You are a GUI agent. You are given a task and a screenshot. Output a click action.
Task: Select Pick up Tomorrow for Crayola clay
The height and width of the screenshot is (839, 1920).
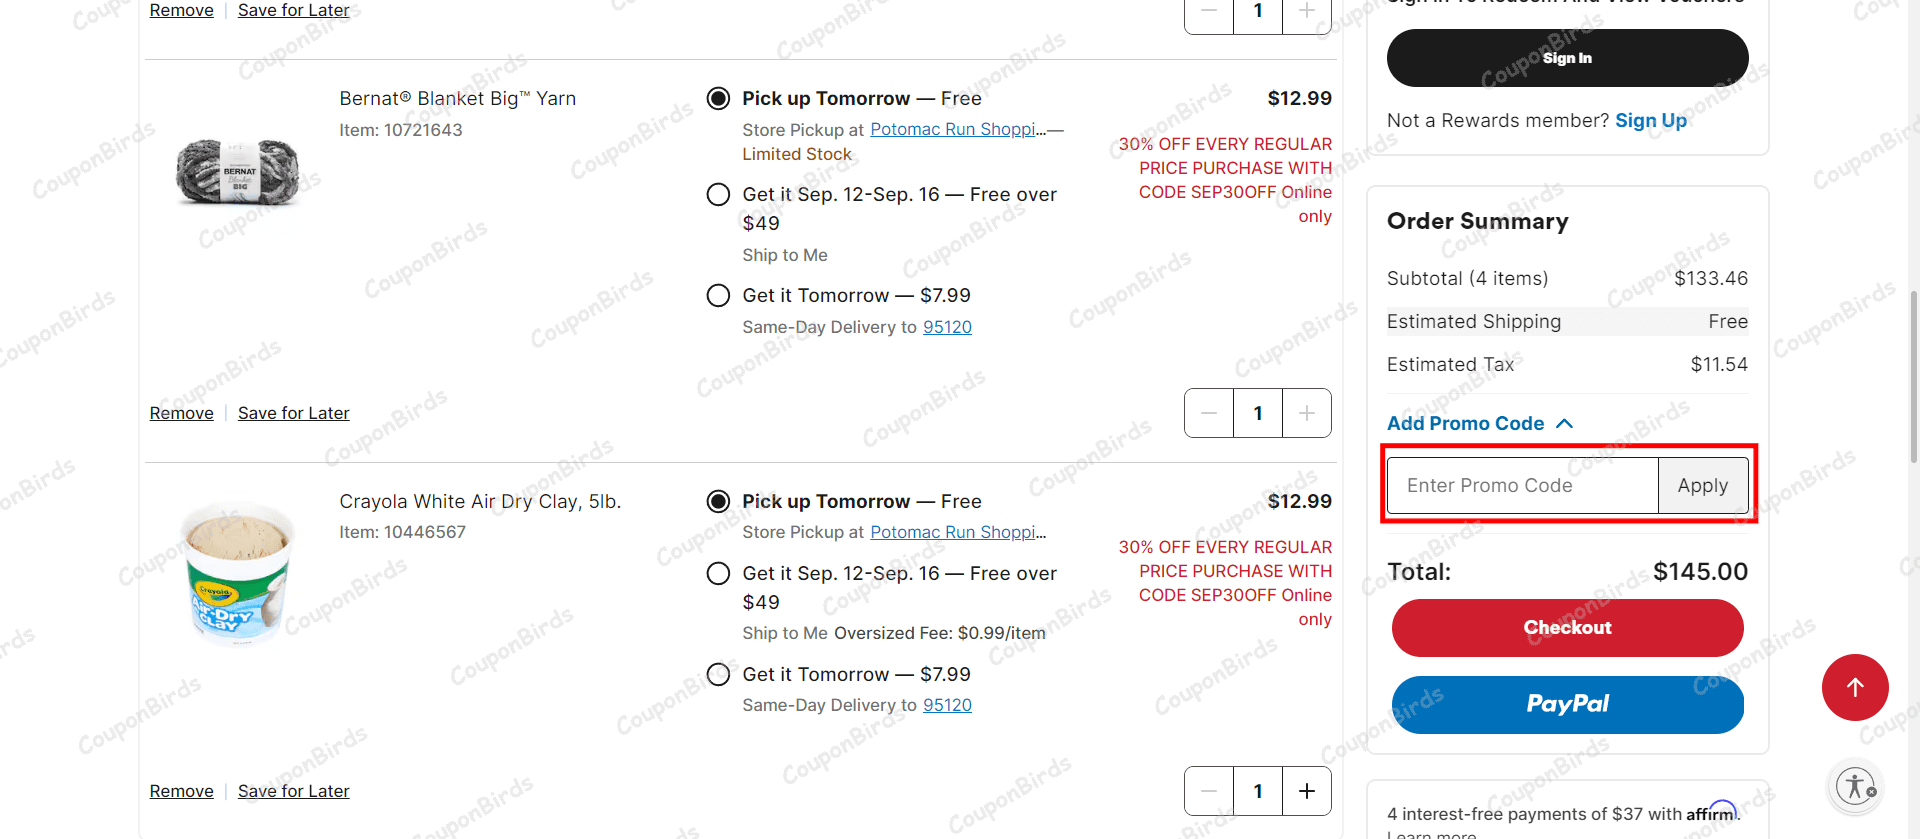[x=718, y=501]
